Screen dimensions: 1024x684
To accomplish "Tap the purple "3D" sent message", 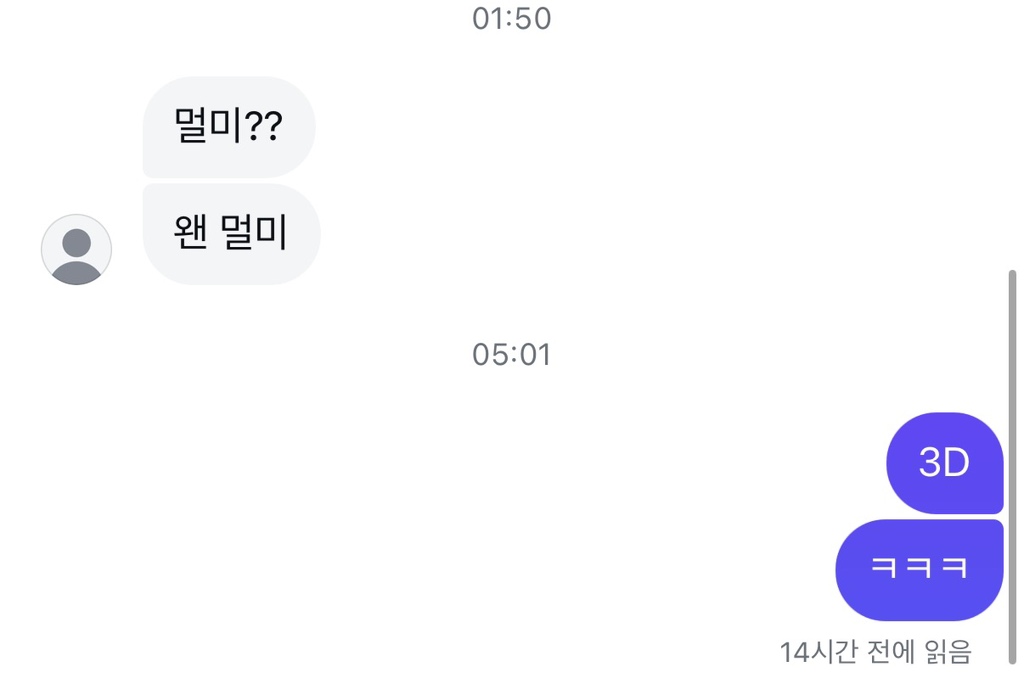I will pos(944,463).
